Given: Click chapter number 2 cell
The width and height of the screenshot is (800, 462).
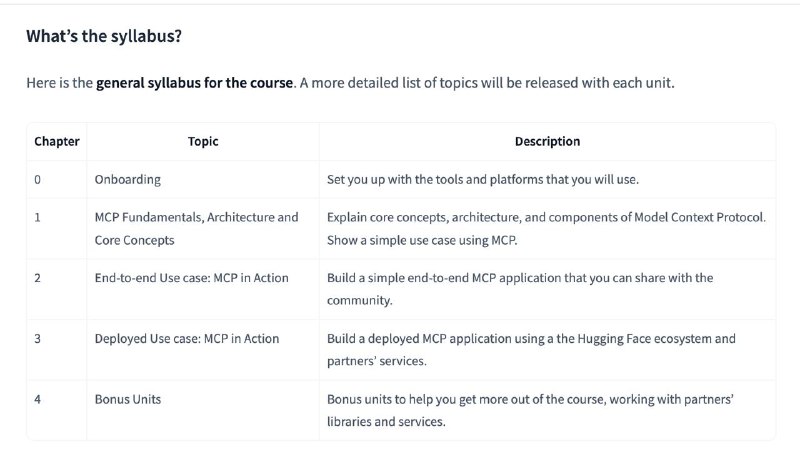Looking at the screenshot, I should point(57,289).
